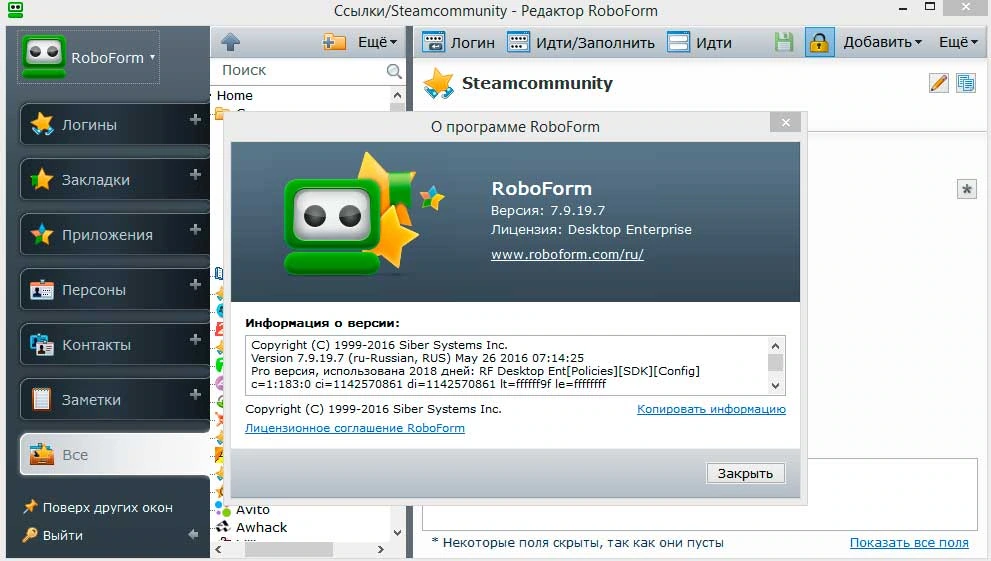Open Лицензионное соглашение RoboForm link
This screenshot has height=561, width=991.
355,428
